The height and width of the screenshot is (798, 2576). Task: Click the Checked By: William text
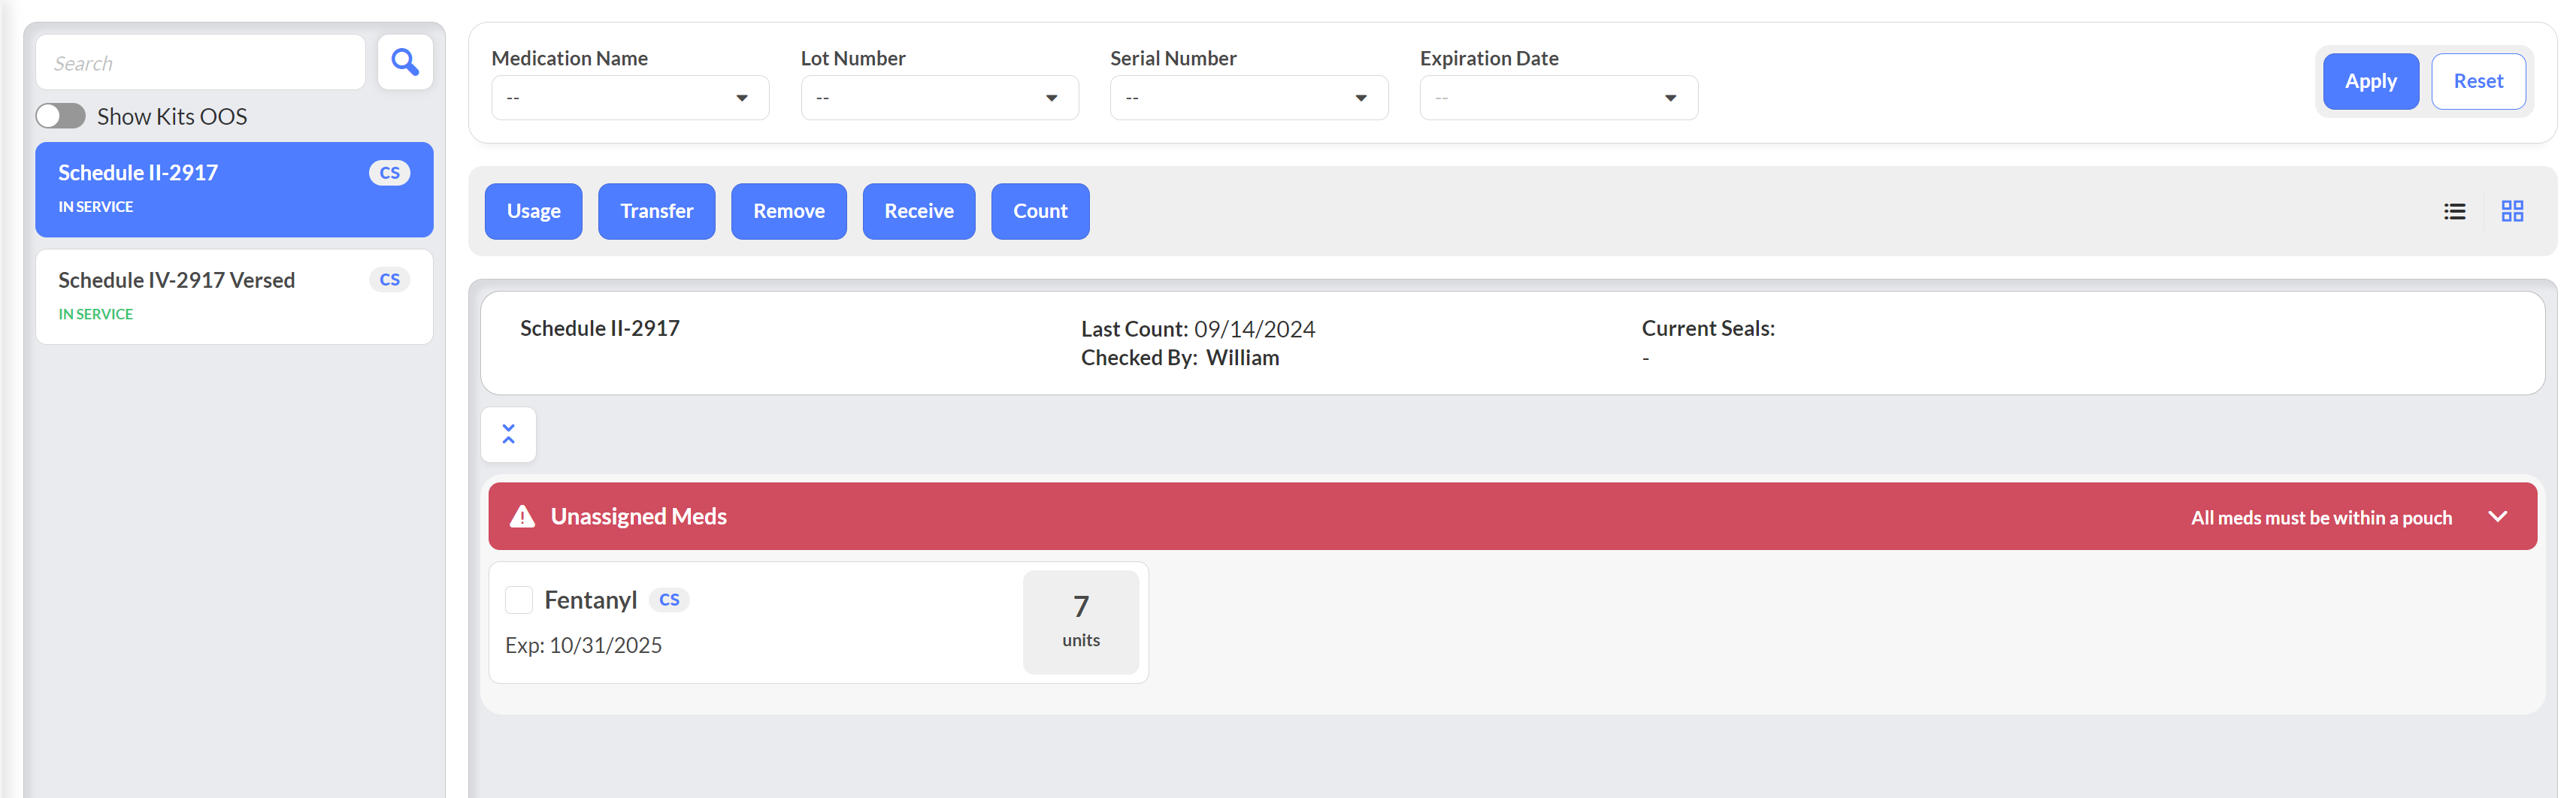coord(1179,358)
